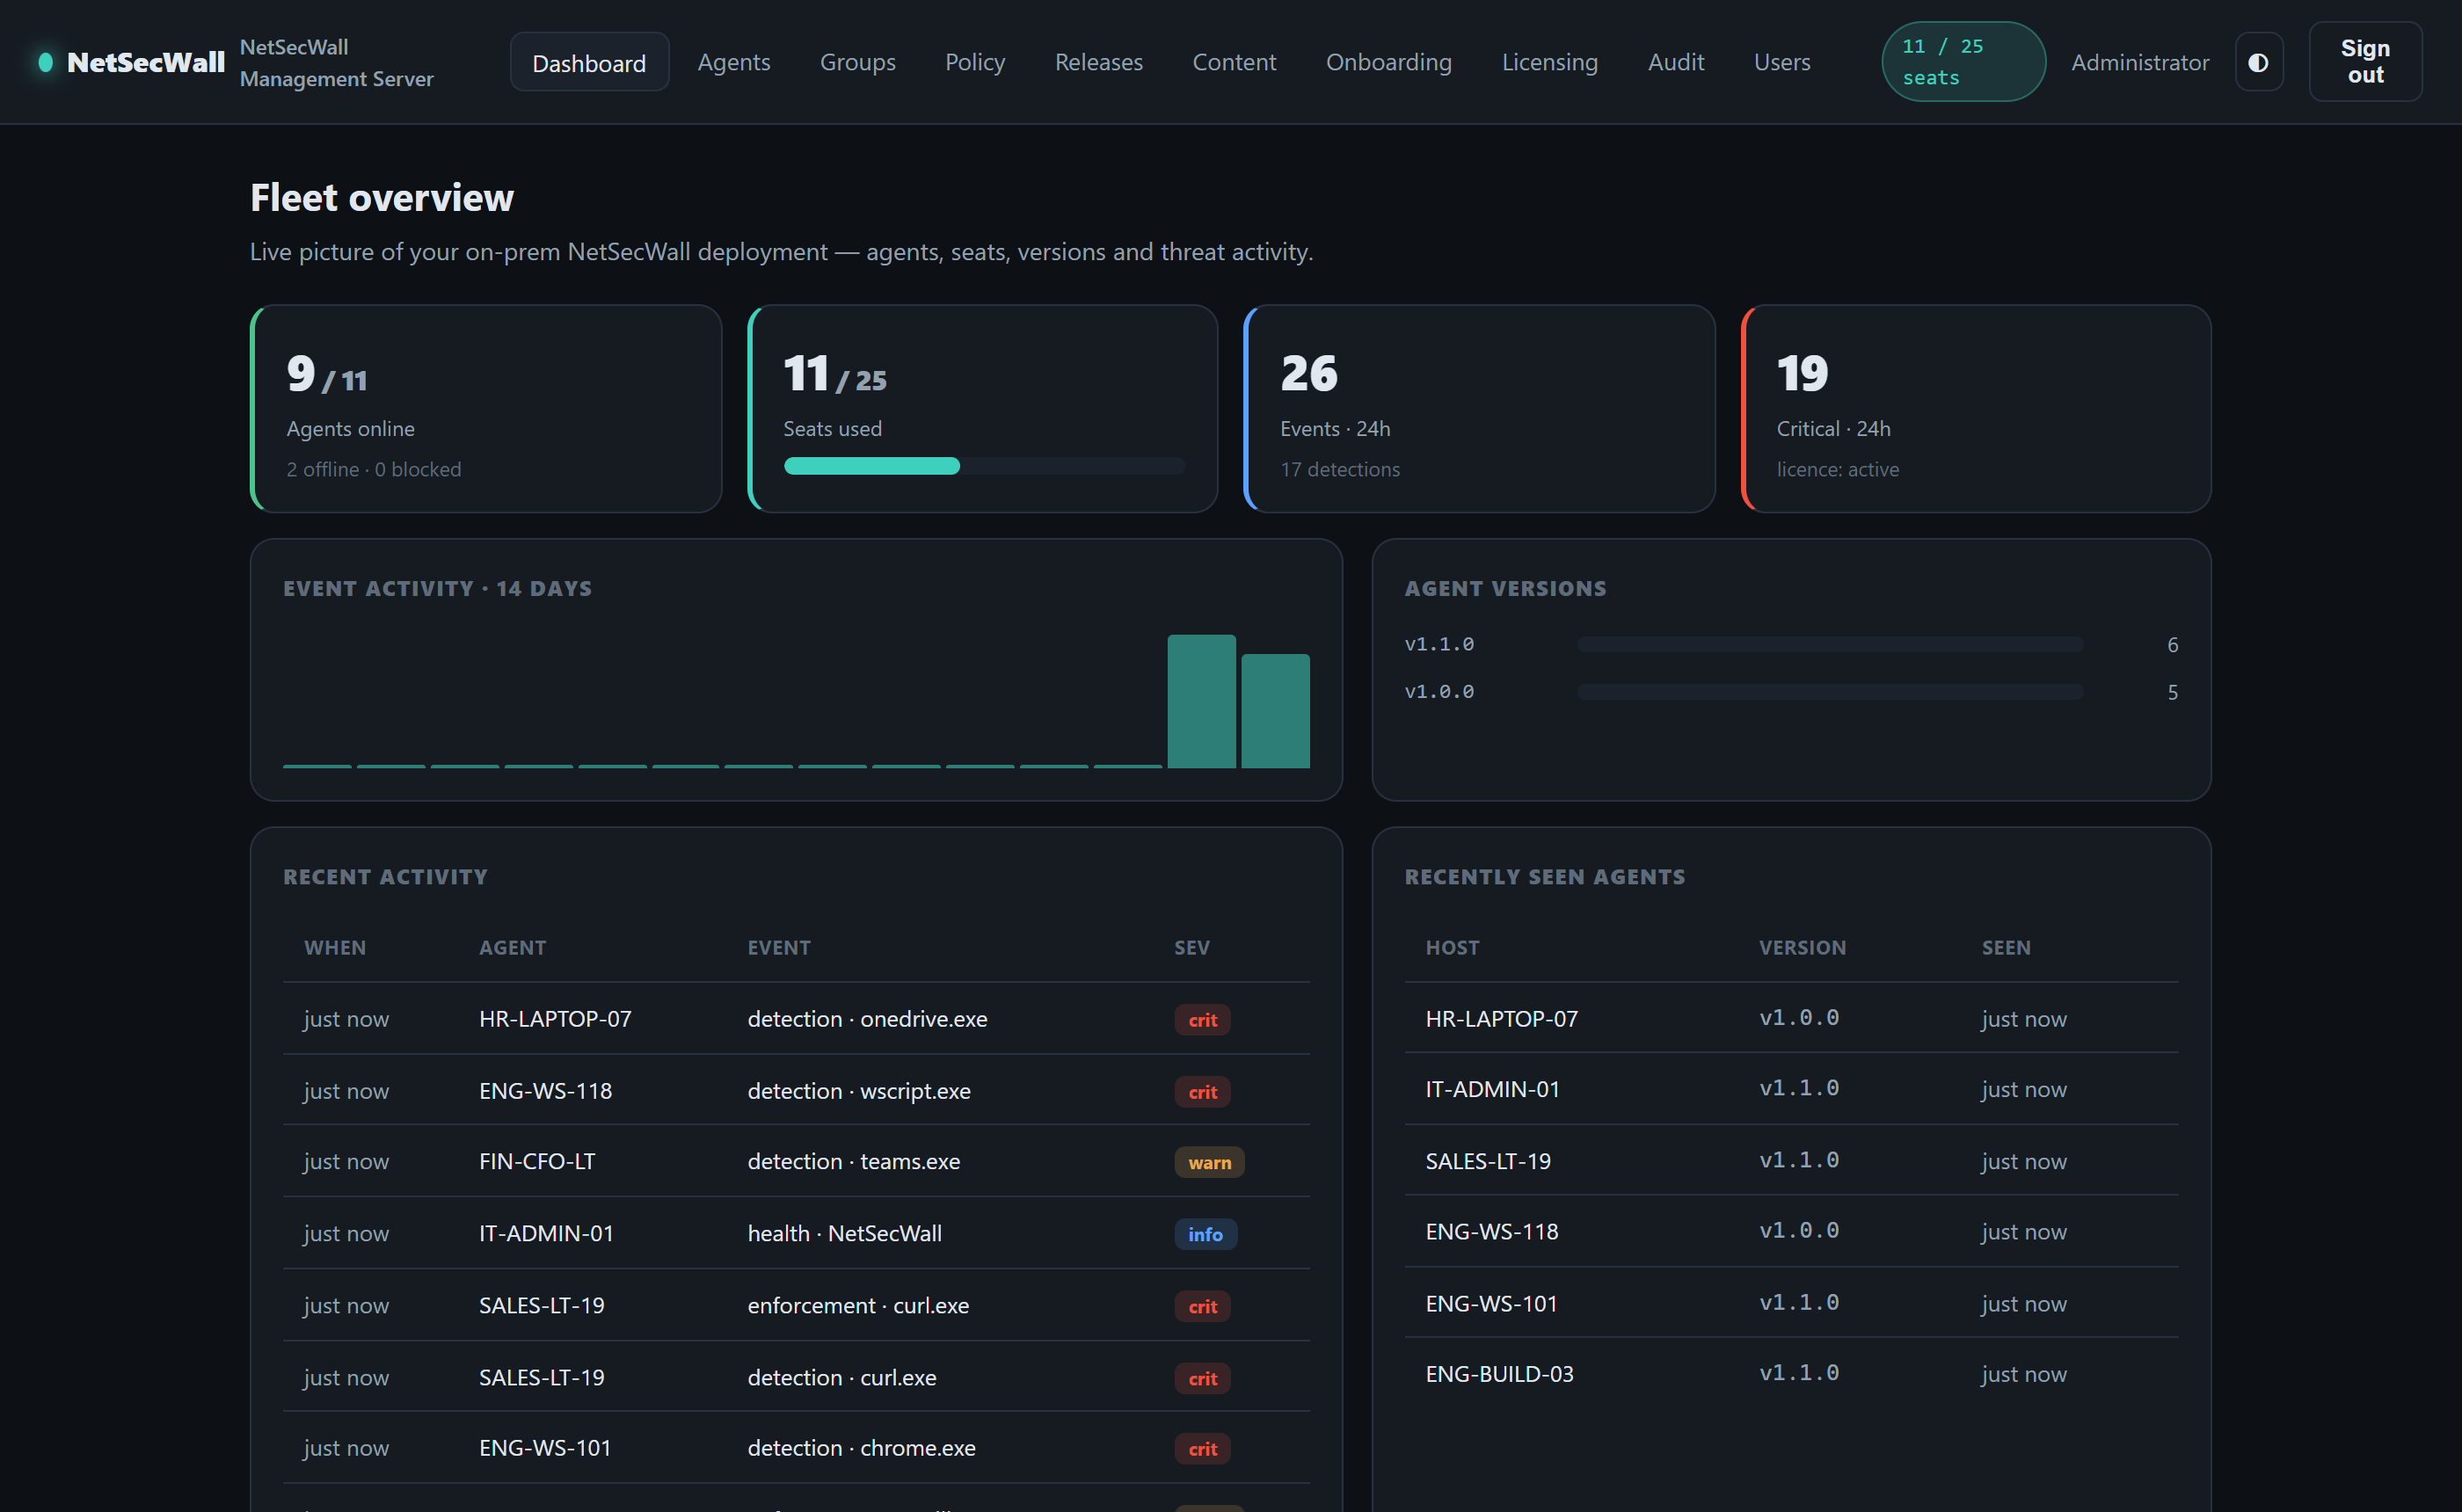2462x1512 pixels.
Task: Select FIN-CFO-LT agent in Recent Activity
Action: (537, 1161)
